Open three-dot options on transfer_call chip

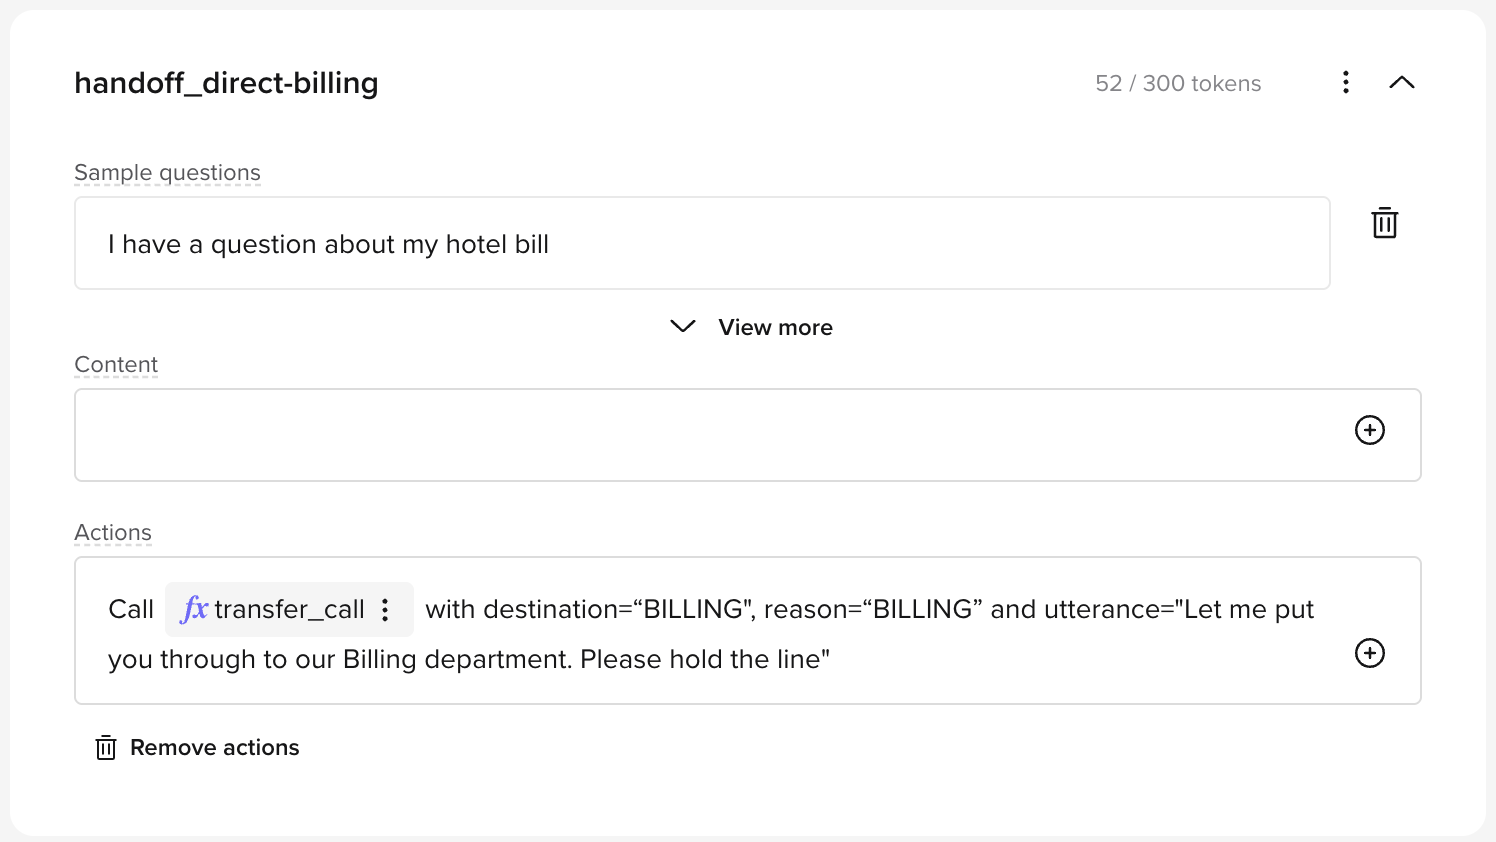pos(385,610)
